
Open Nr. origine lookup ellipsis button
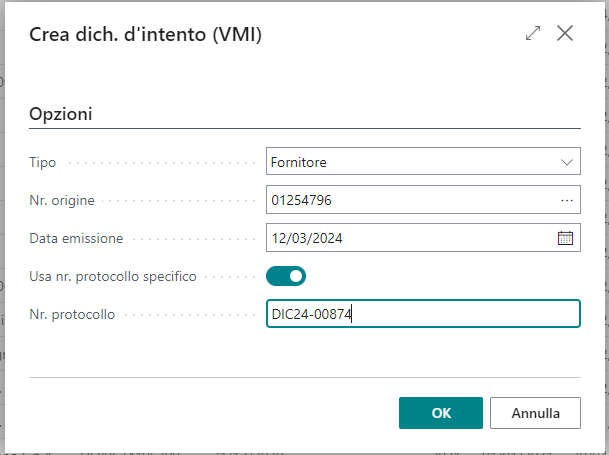point(567,200)
